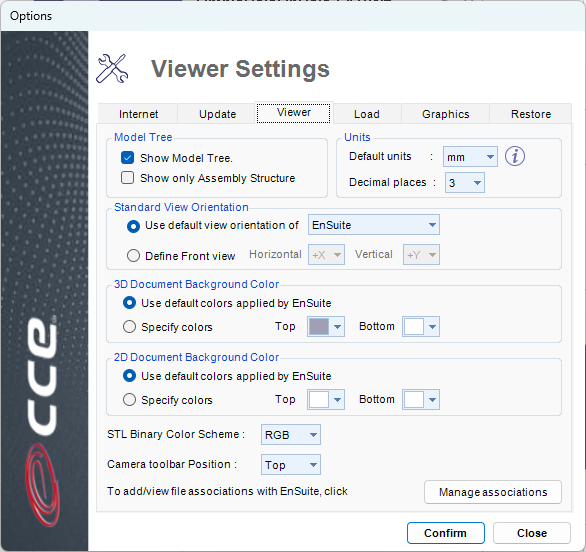Open the STL Binary Color Scheme dropdown
The height and width of the screenshot is (552, 586).
pyautogui.click(x=291, y=435)
